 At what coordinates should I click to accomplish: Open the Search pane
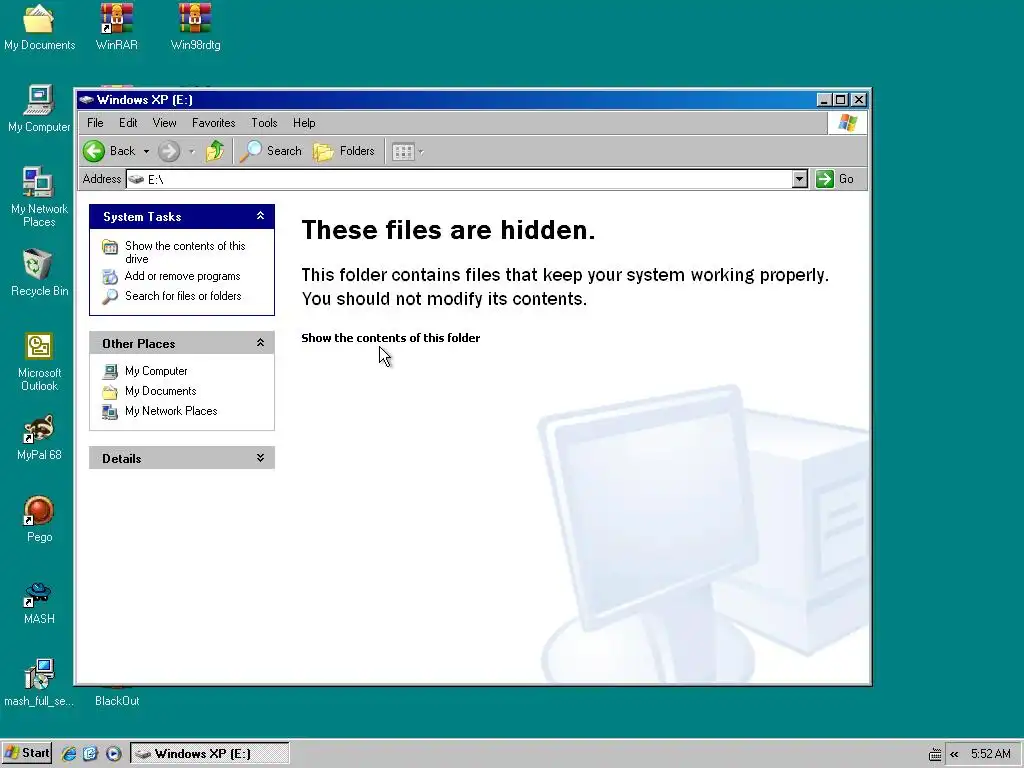tap(271, 152)
